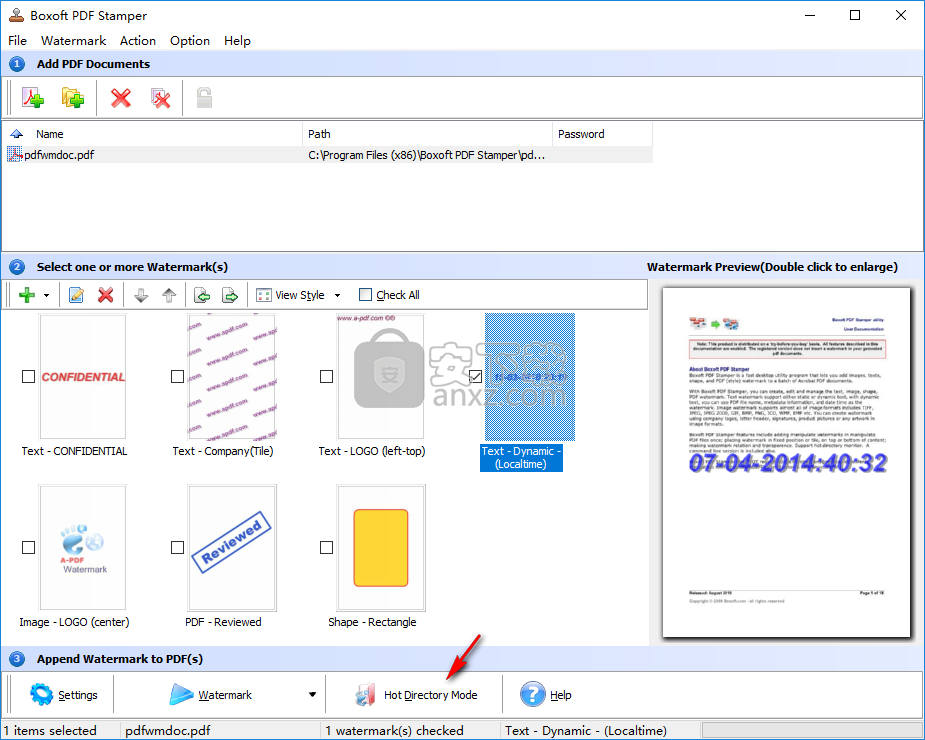Check the Text - CONFIDENTIAL watermark checkbox
925x740 pixels.
pos(28,376)
